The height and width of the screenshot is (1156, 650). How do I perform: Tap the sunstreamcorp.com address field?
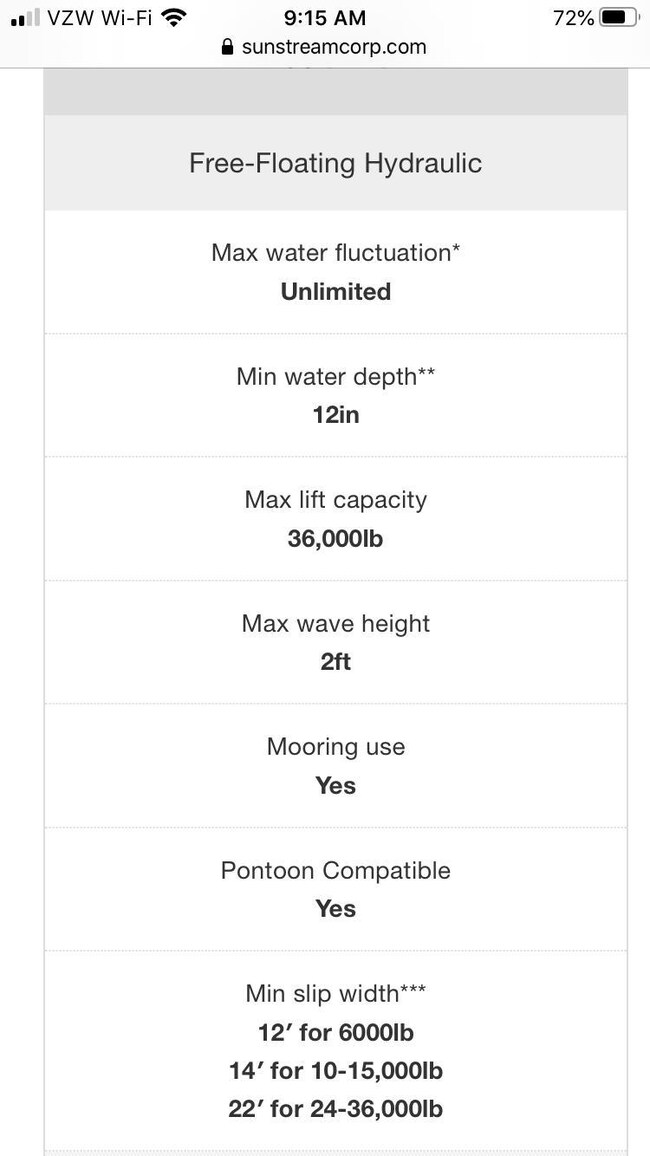(x=334, y=47)
